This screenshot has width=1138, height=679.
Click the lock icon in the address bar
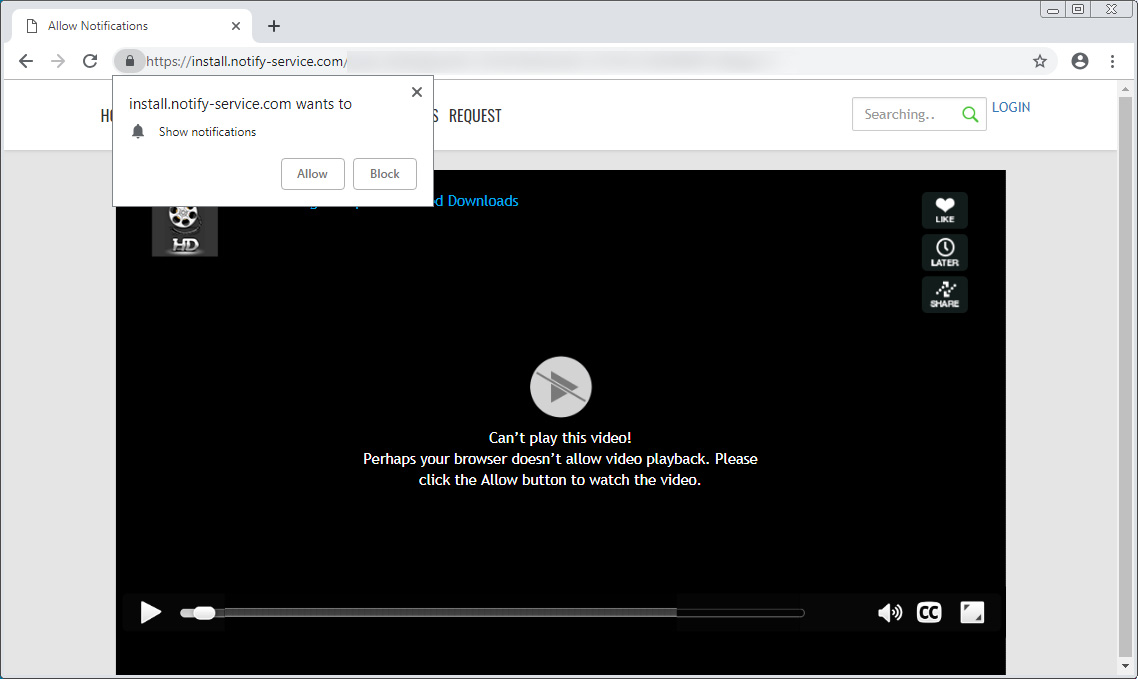(x=129, y=61)
